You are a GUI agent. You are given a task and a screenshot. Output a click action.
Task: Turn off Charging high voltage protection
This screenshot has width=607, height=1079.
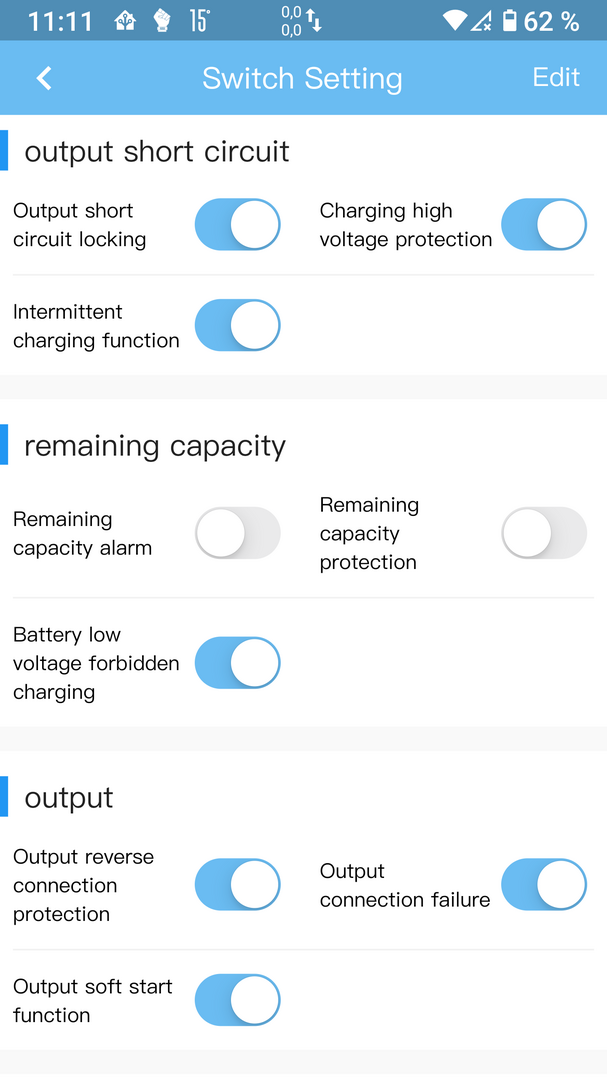(544, 224)
